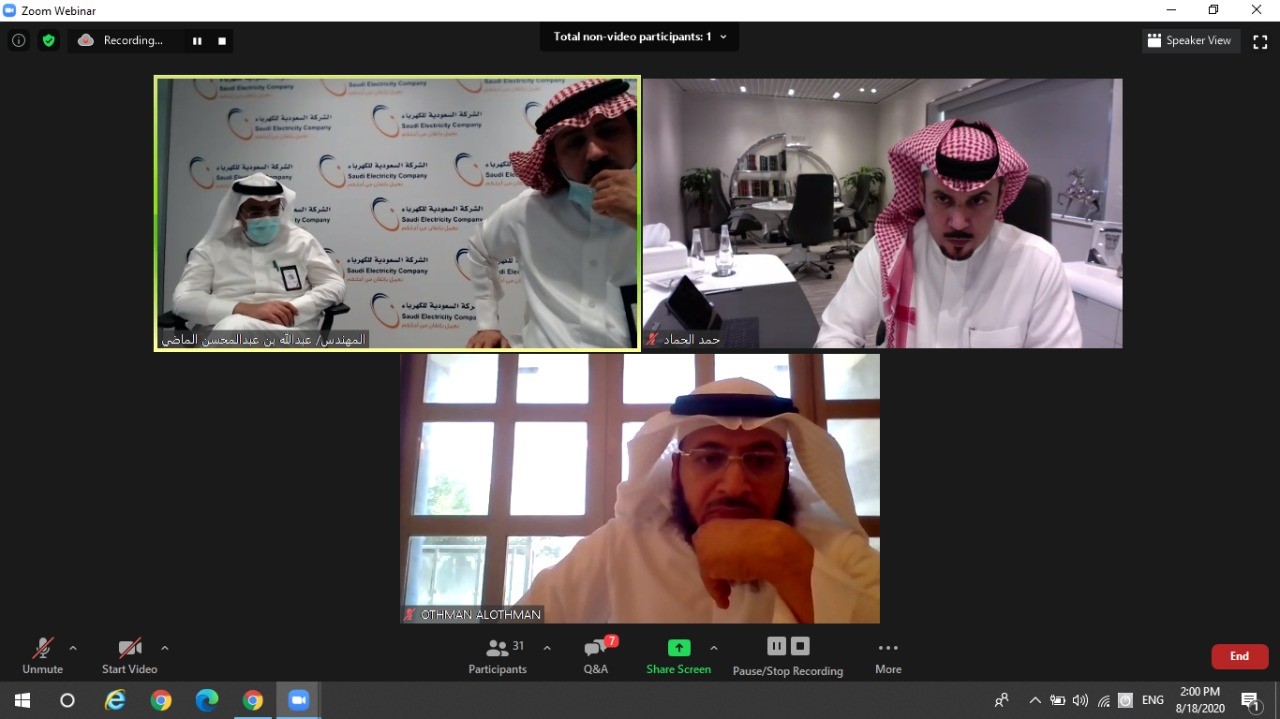1280x719 pixels.
Task: Click stop icon in bottom recording controls
Action: (800, 646)
